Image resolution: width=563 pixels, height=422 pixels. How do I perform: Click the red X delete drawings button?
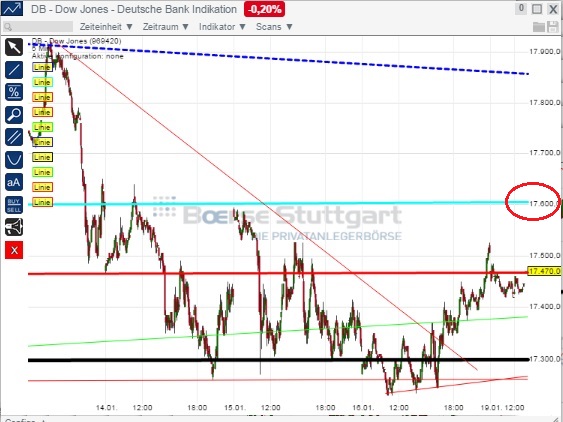tap(14, 250)
